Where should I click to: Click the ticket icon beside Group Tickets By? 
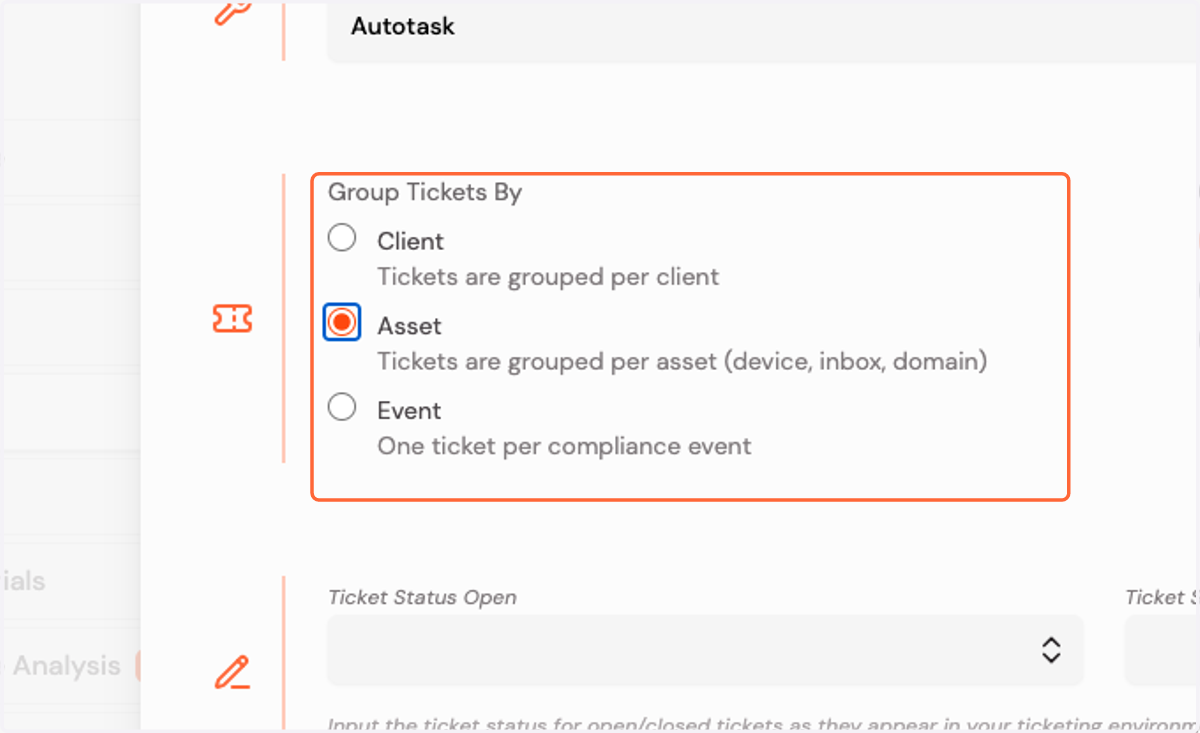232,319
